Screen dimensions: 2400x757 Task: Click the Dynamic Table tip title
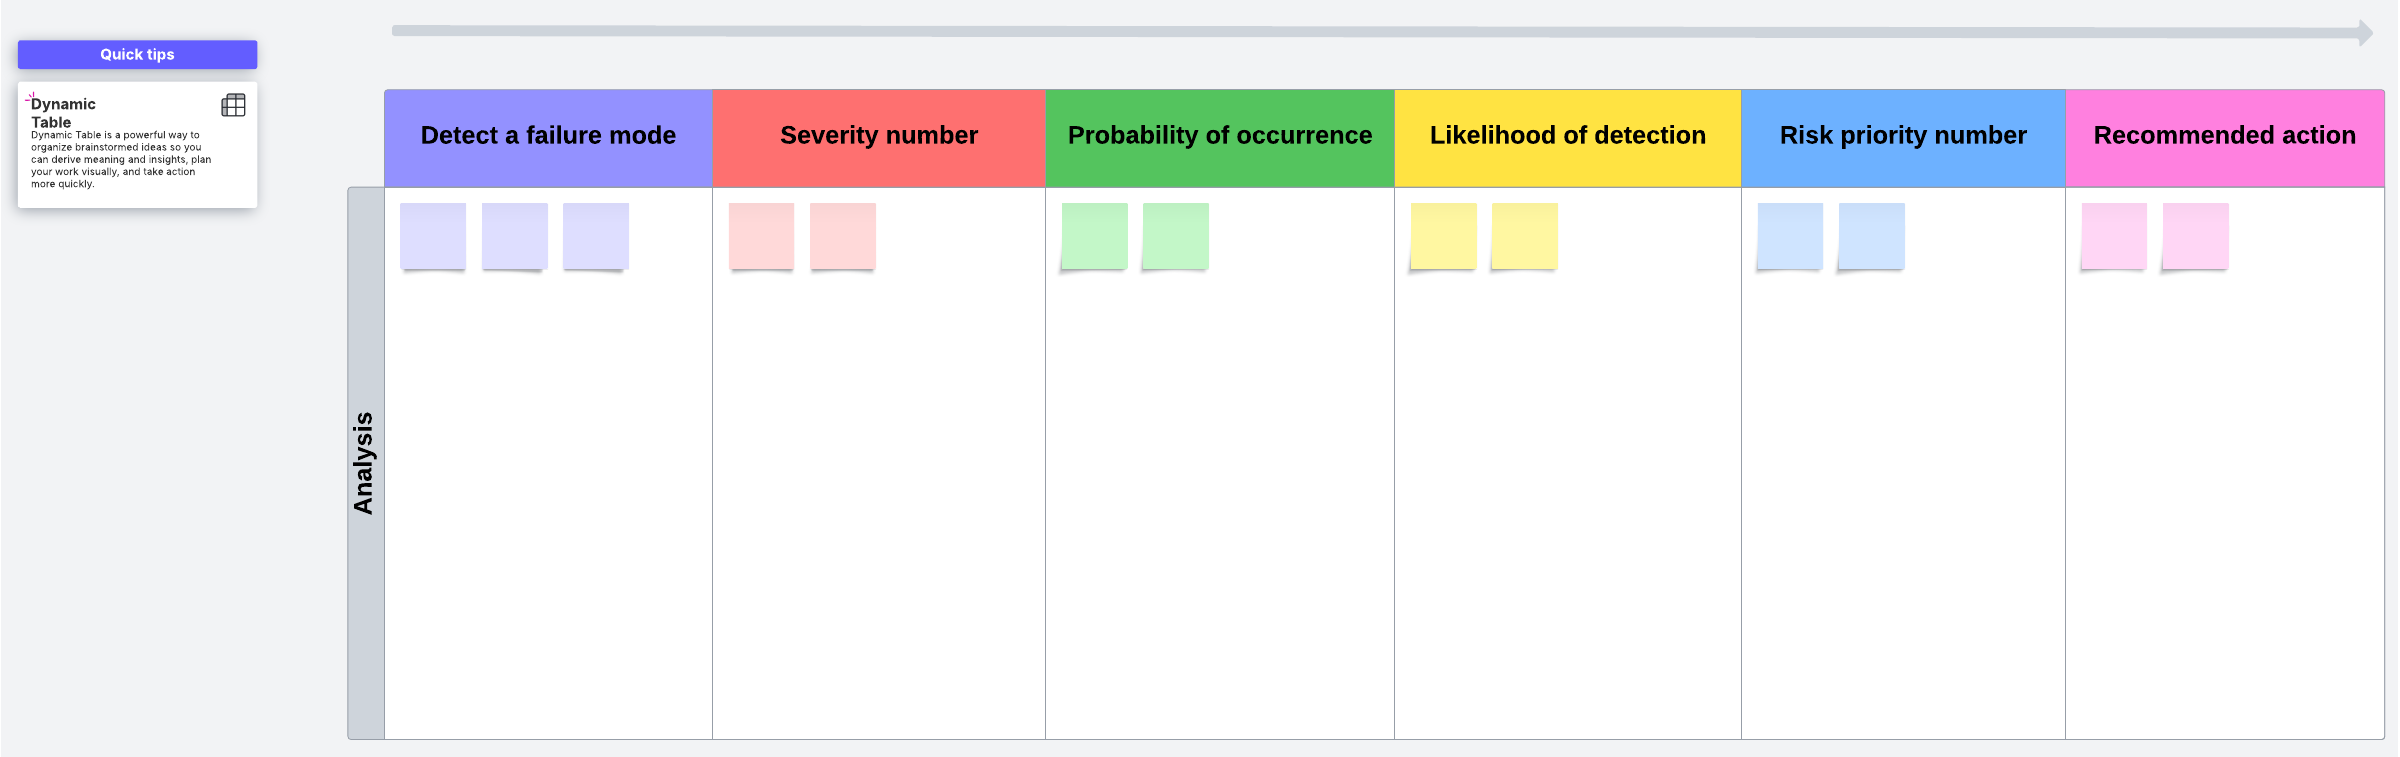click(63, 113)
